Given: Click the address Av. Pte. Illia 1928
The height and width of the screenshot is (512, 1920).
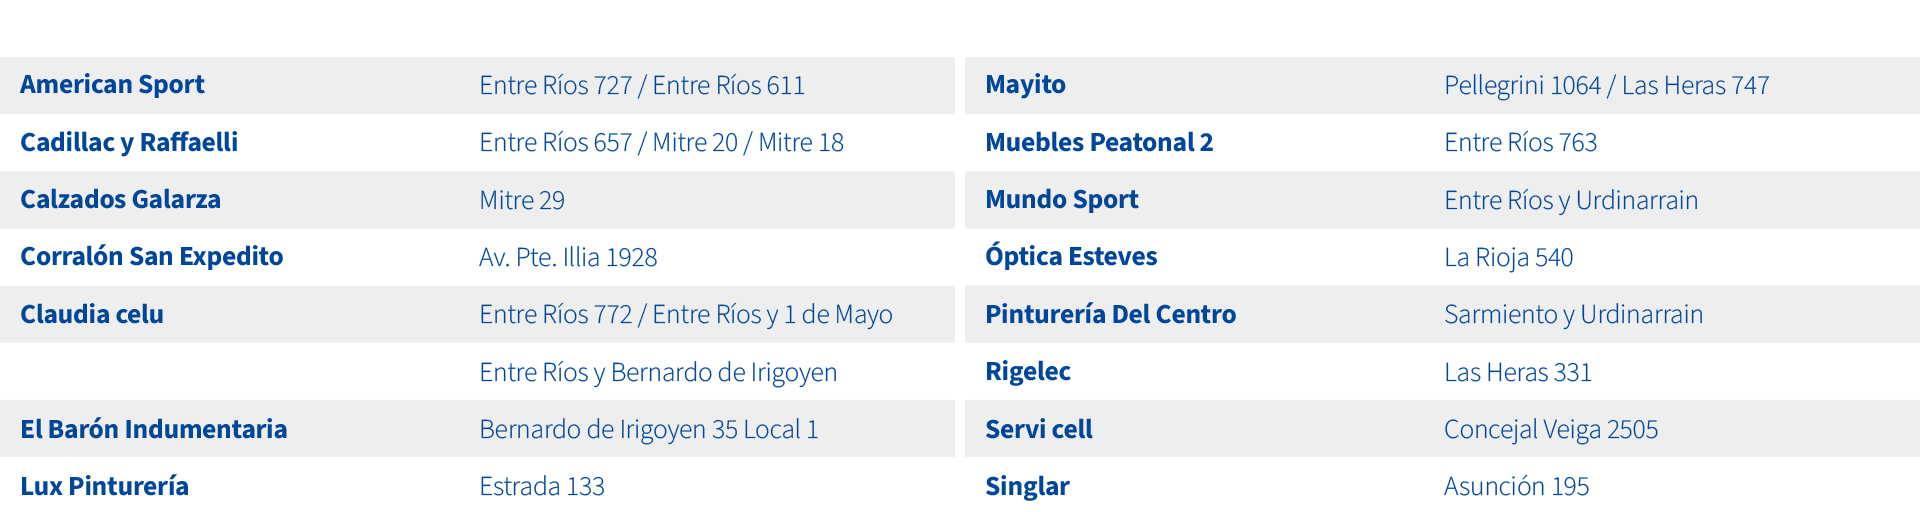Looking at the screenshot, I should point(568,257).
